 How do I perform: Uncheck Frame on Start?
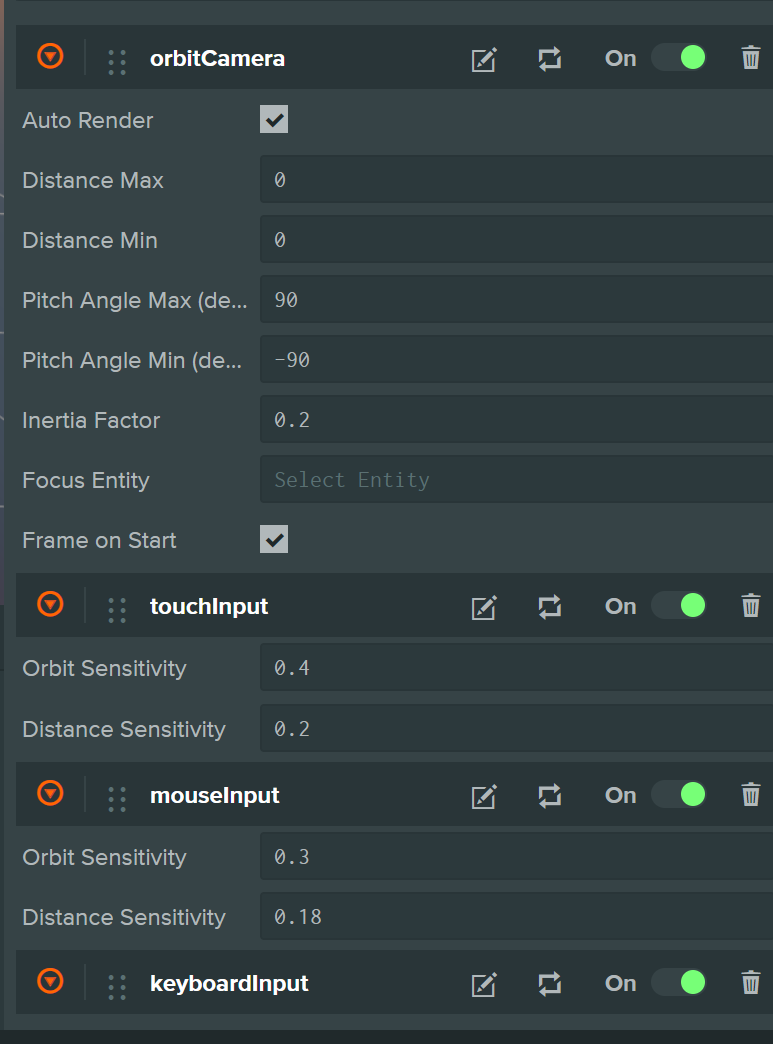tap(274, 540)
